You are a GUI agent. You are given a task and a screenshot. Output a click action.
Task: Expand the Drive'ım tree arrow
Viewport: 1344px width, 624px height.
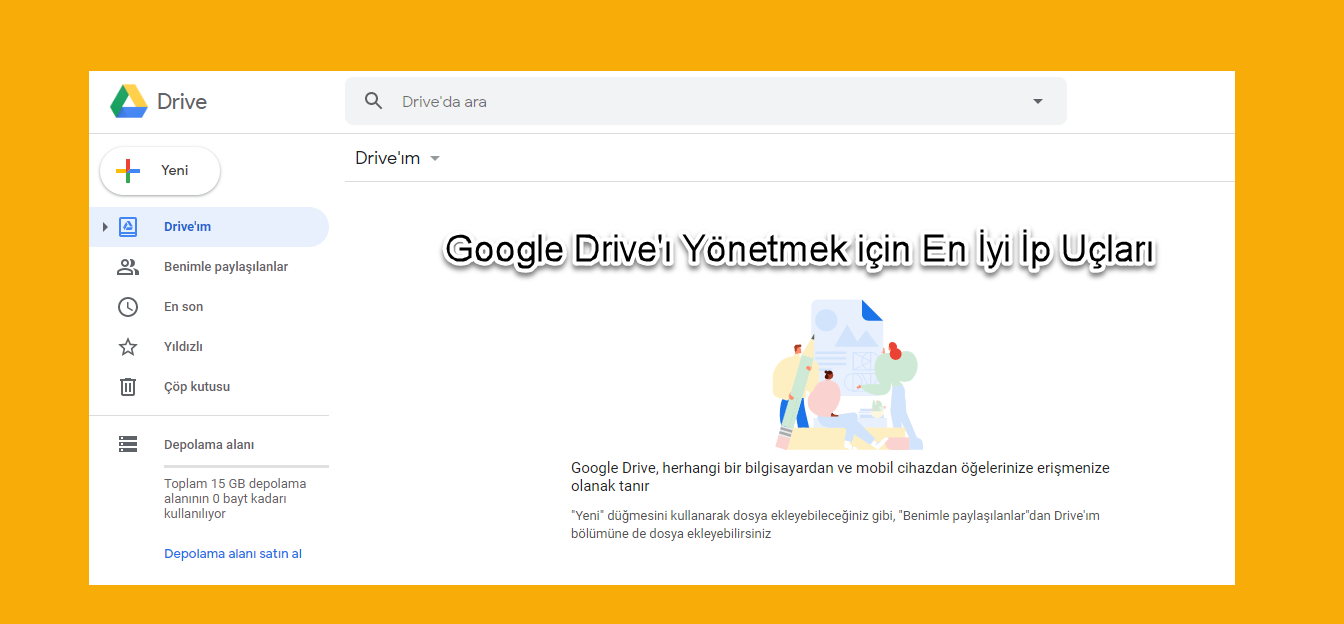pyautogui.click(x=105, y=227)
